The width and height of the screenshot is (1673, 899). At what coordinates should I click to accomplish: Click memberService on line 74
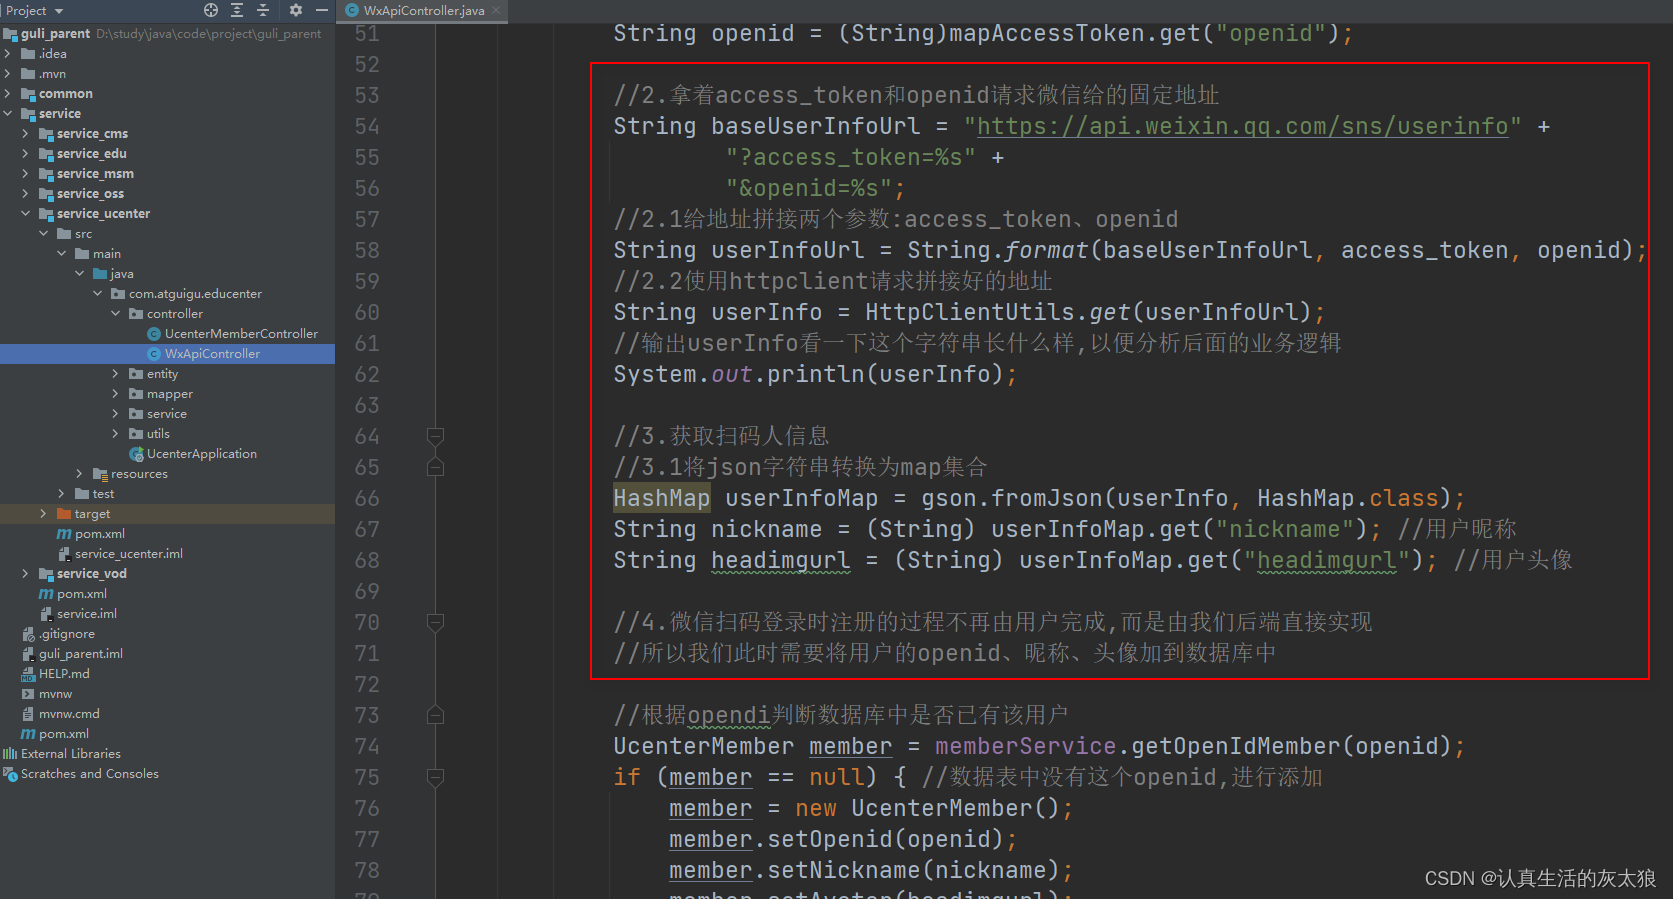click(1025, 746)
